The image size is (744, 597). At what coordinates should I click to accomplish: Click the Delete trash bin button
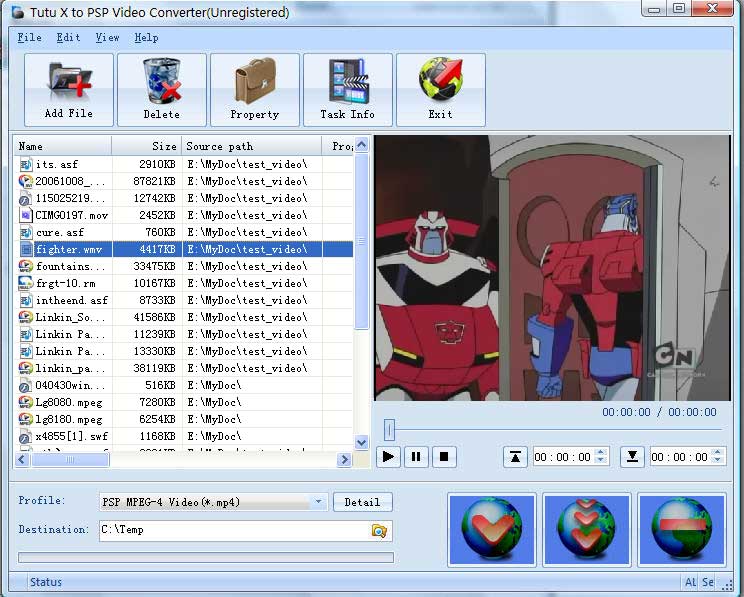[162, 90]
